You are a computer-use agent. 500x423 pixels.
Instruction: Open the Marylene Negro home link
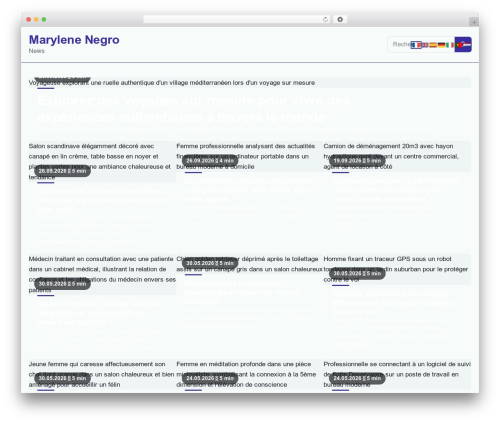(x=74, y=40)
